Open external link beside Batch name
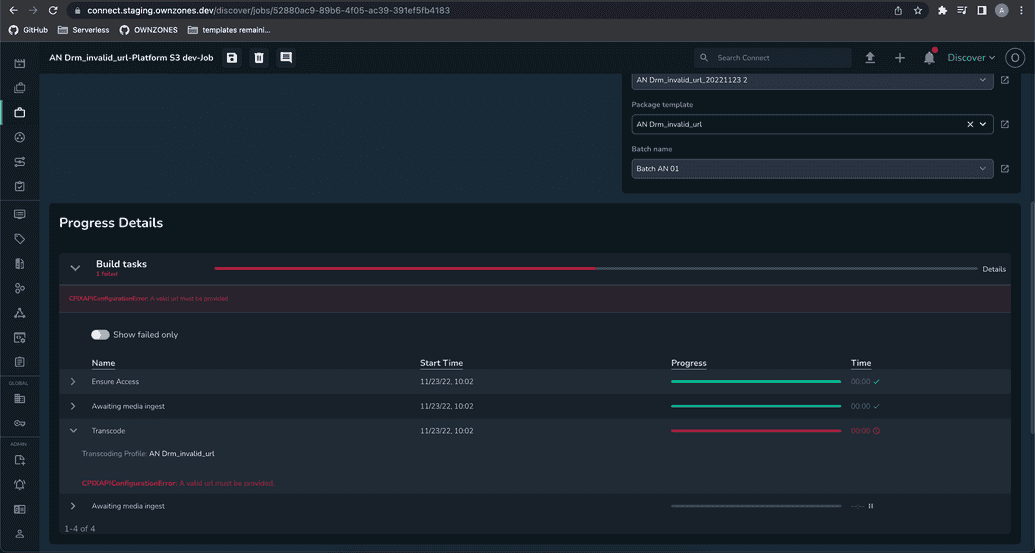The image size is (1035, 553). pos(1005,169)
